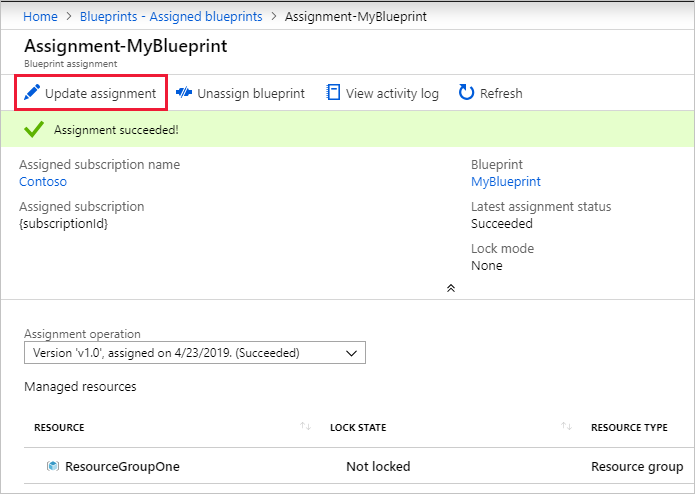Select the Update assignment toolbar label

point(100,93)
